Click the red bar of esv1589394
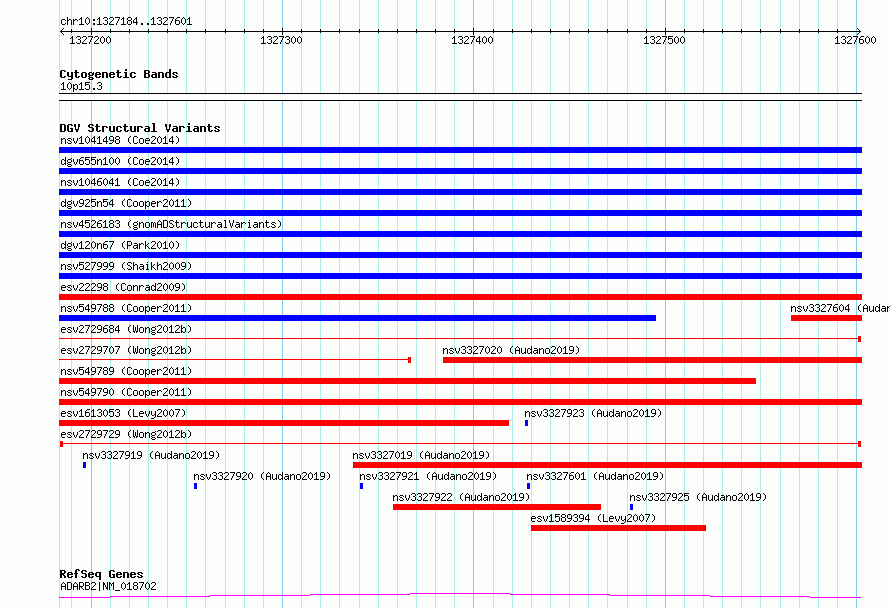890x608 pixels. (x=619, y=528)
